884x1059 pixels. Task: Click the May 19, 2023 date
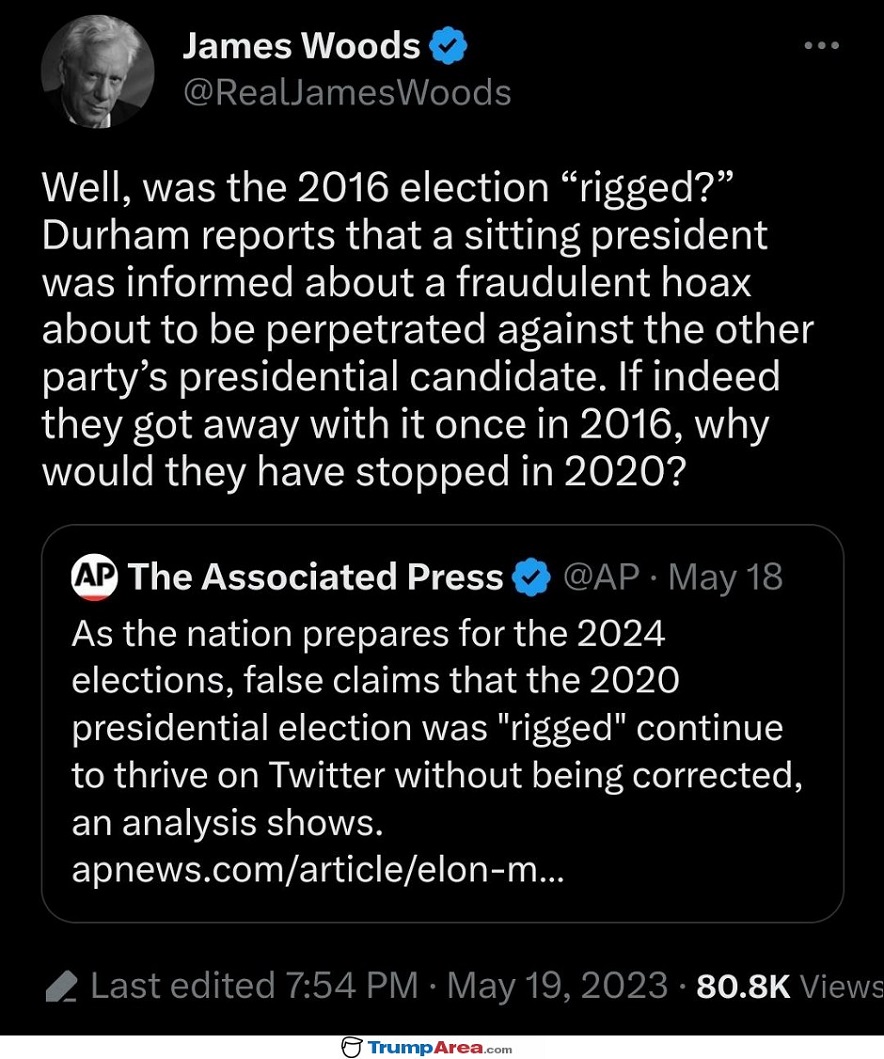[557, 987]
